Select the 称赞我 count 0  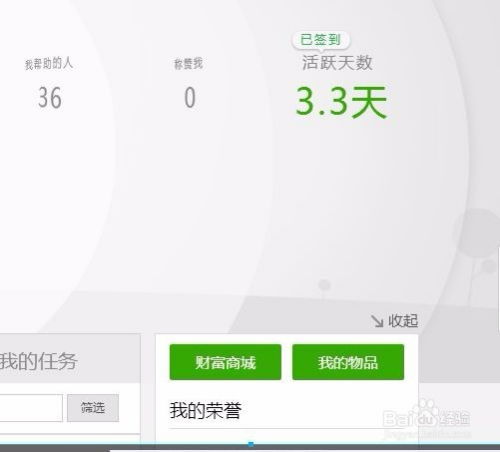click(x=190, y=98)
